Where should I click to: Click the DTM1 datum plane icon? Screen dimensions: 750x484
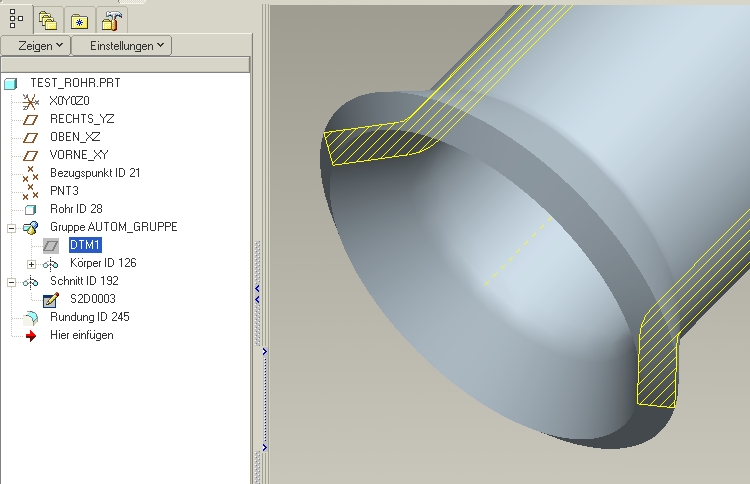point(51,246)
